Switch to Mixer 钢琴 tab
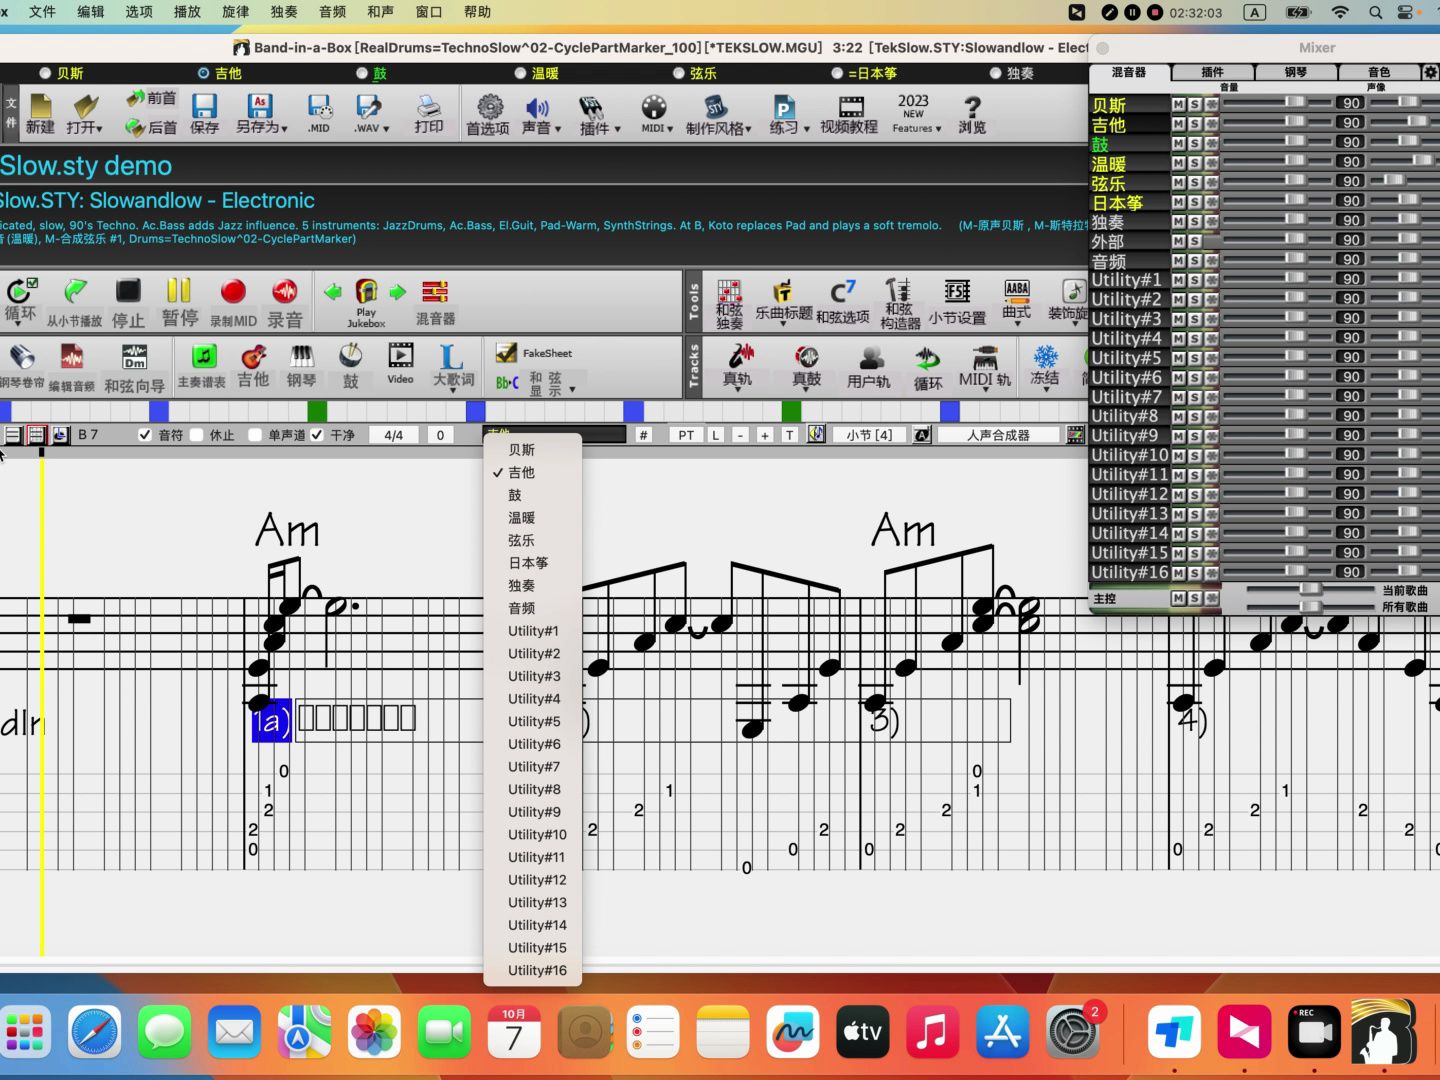The width and height of the screenshot is (1440, 1080). tap(1296, 72)
